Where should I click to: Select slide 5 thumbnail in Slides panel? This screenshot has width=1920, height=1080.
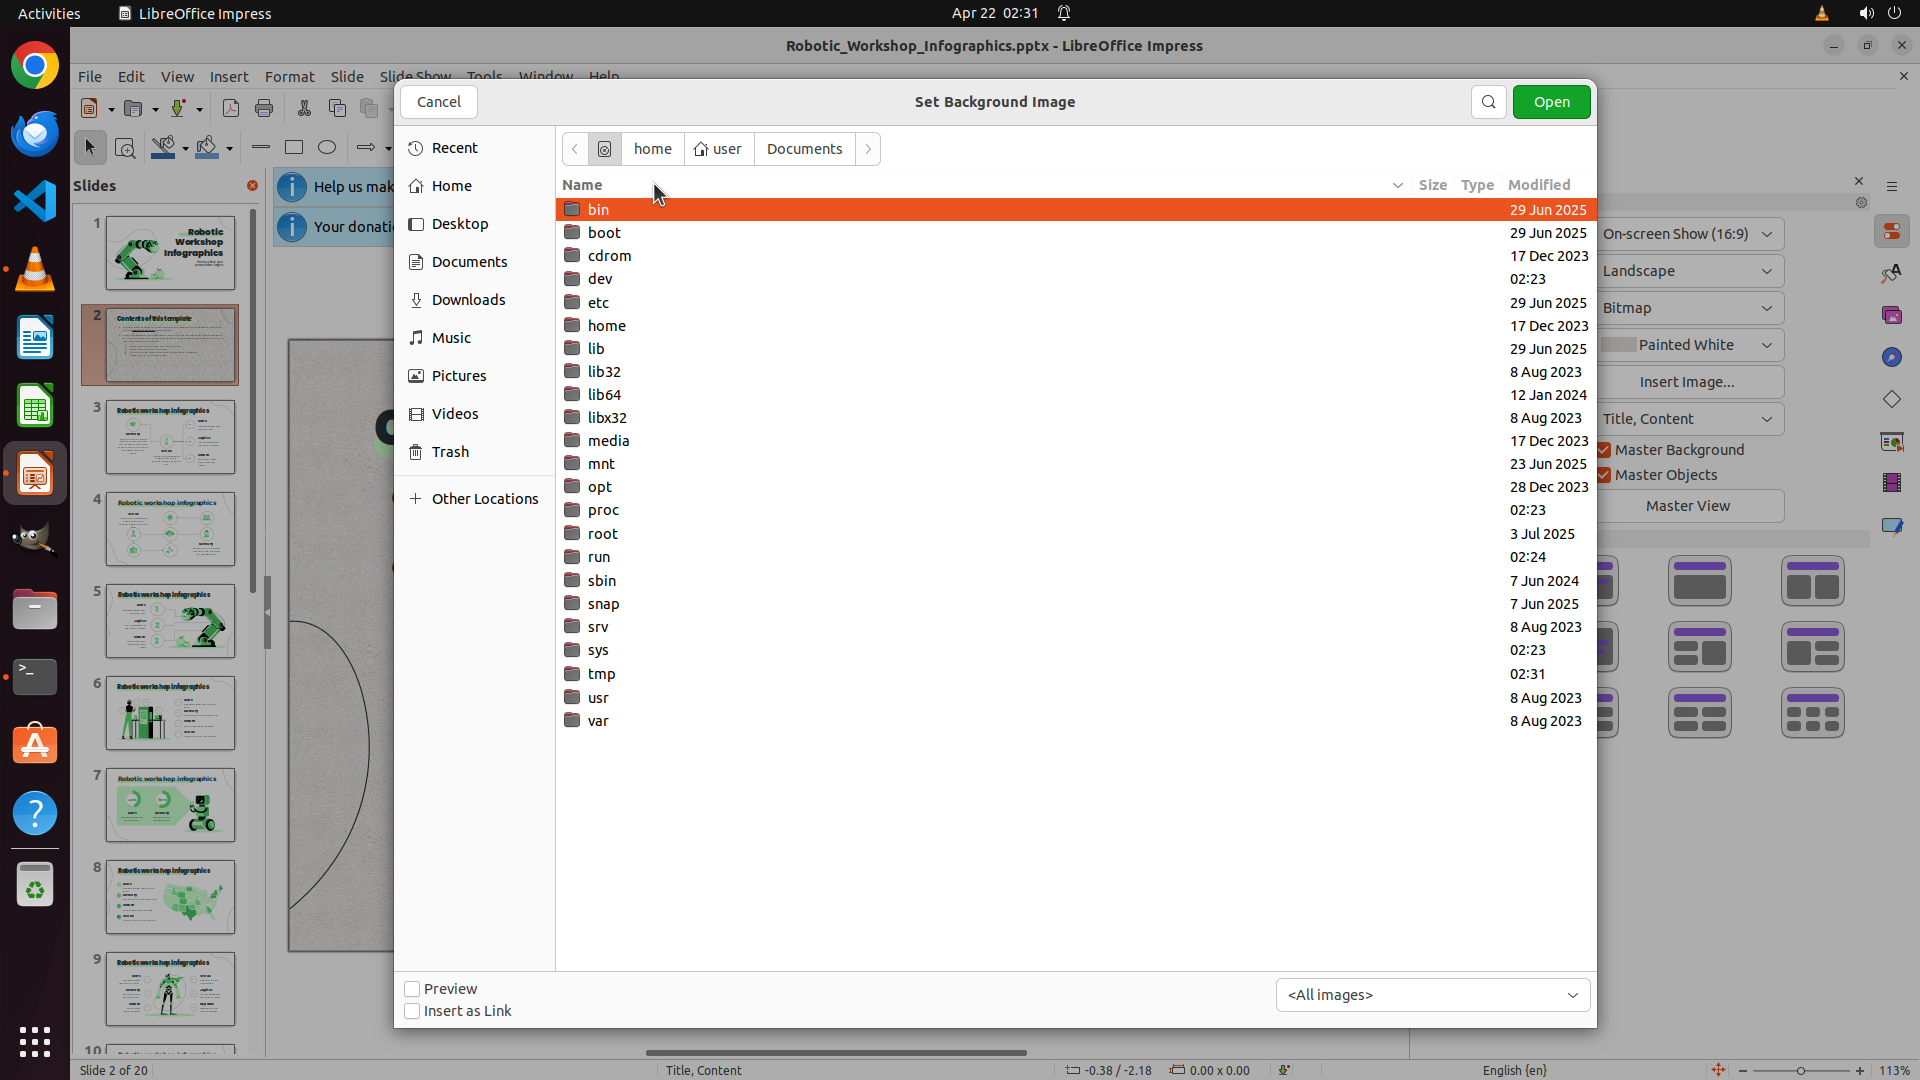tap(170, 621)
